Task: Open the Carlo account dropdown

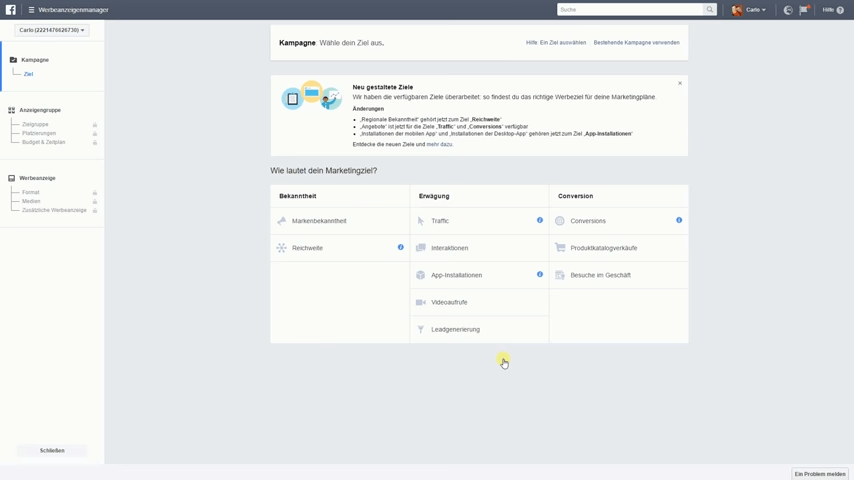Action: 53,30
